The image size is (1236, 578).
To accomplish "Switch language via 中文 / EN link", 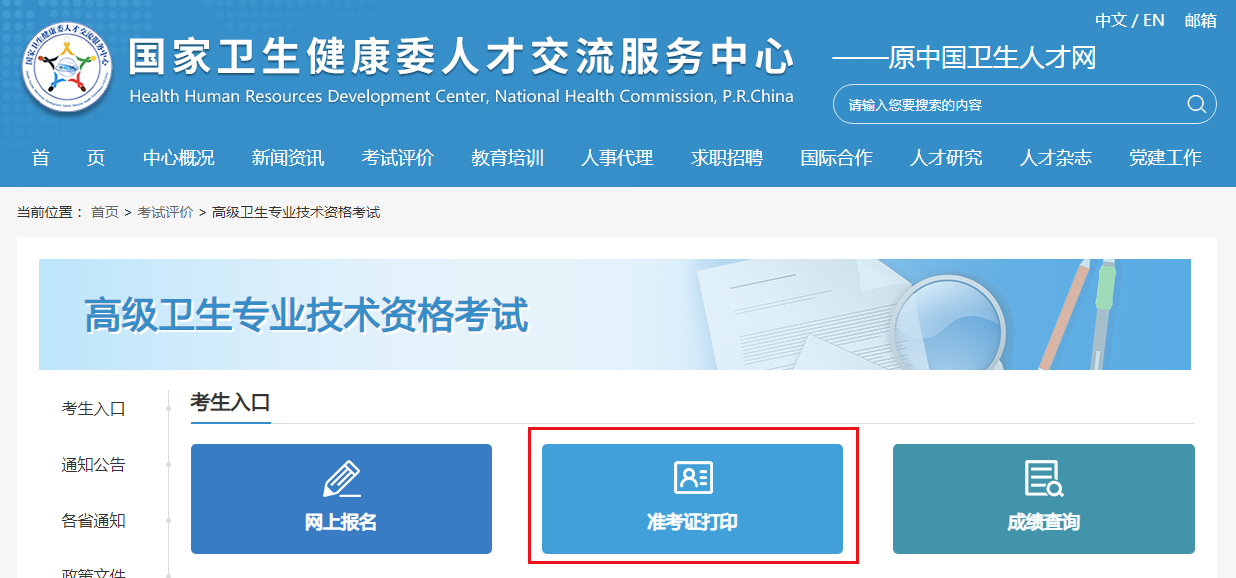I will click(x=1130, y=20).
